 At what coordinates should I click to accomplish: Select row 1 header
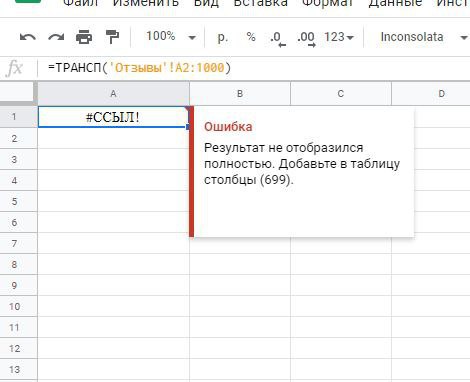(x=18, y=117)
